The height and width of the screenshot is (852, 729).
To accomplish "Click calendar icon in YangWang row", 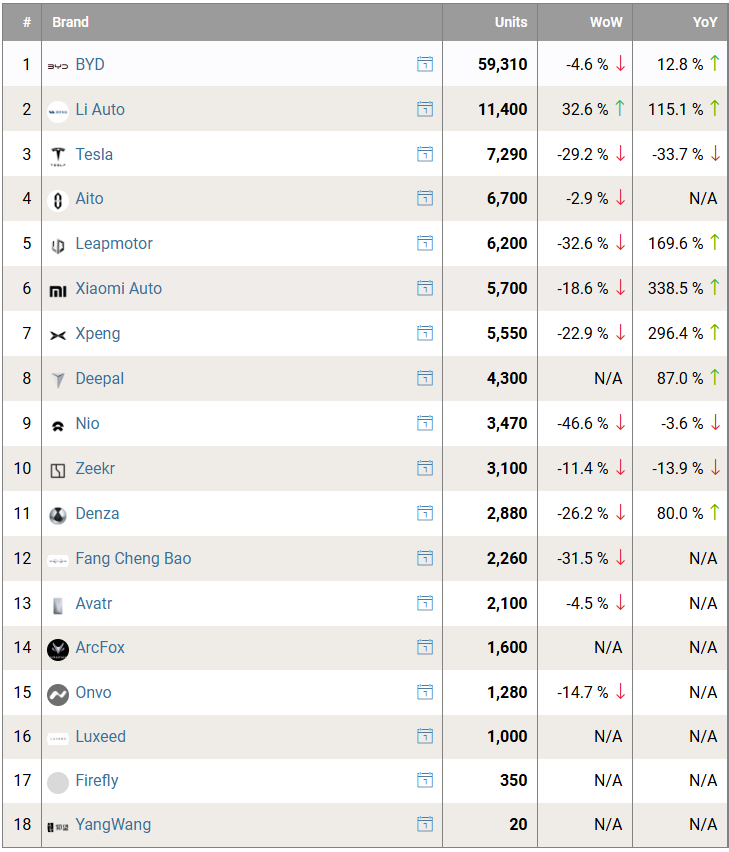I will [425, 825].
